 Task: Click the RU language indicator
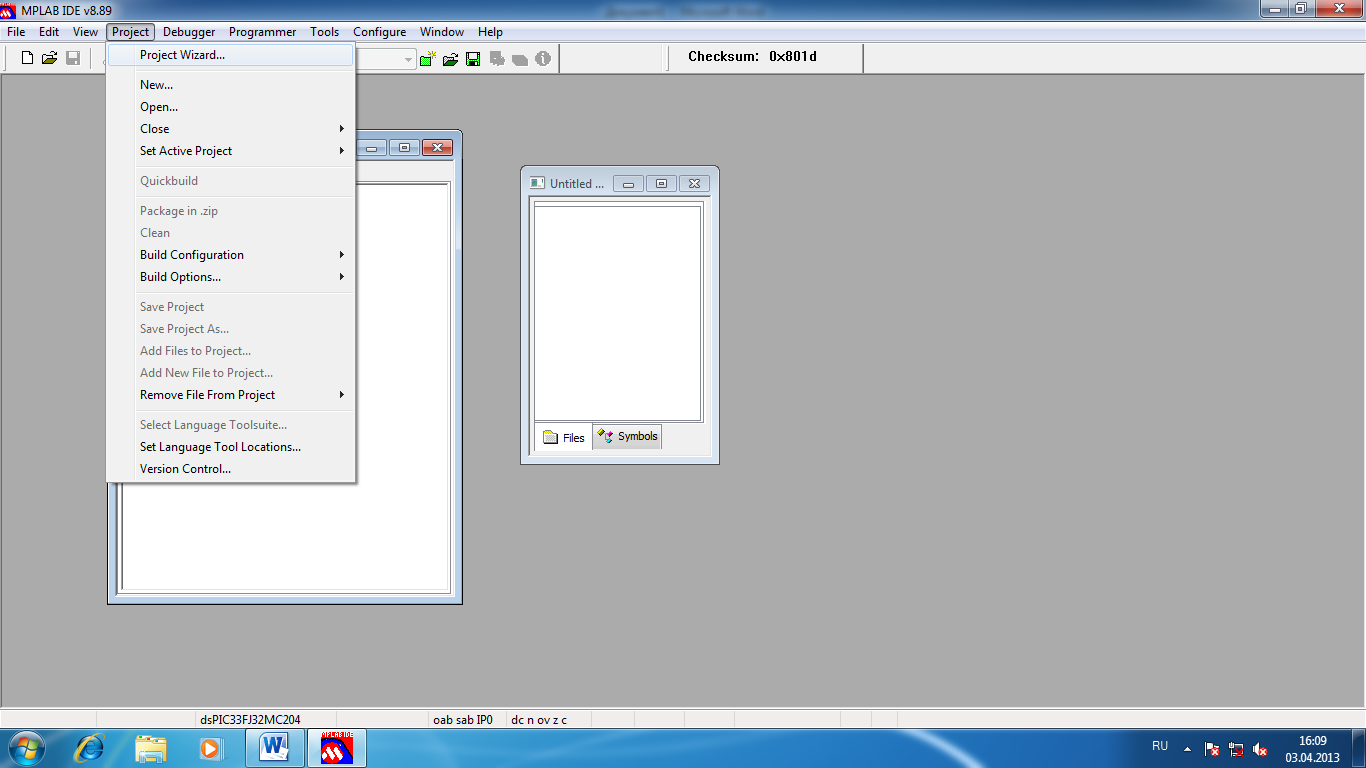pos(1160,747)
